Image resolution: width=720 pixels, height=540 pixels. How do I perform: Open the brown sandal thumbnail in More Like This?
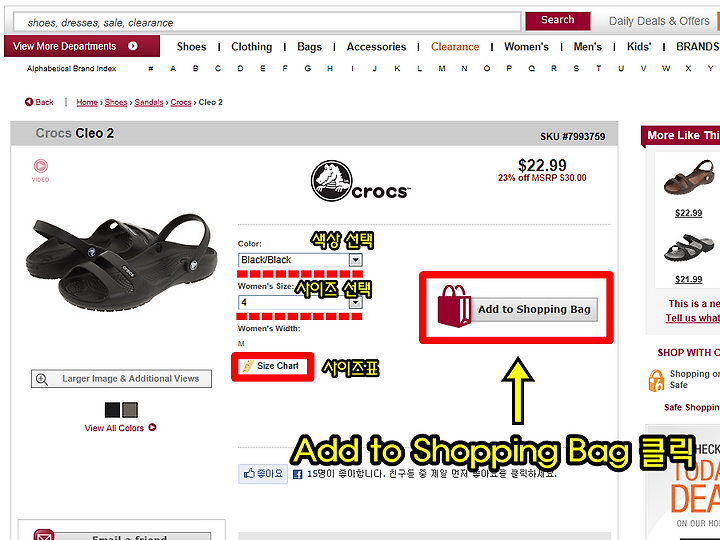(x=688, y=178)
